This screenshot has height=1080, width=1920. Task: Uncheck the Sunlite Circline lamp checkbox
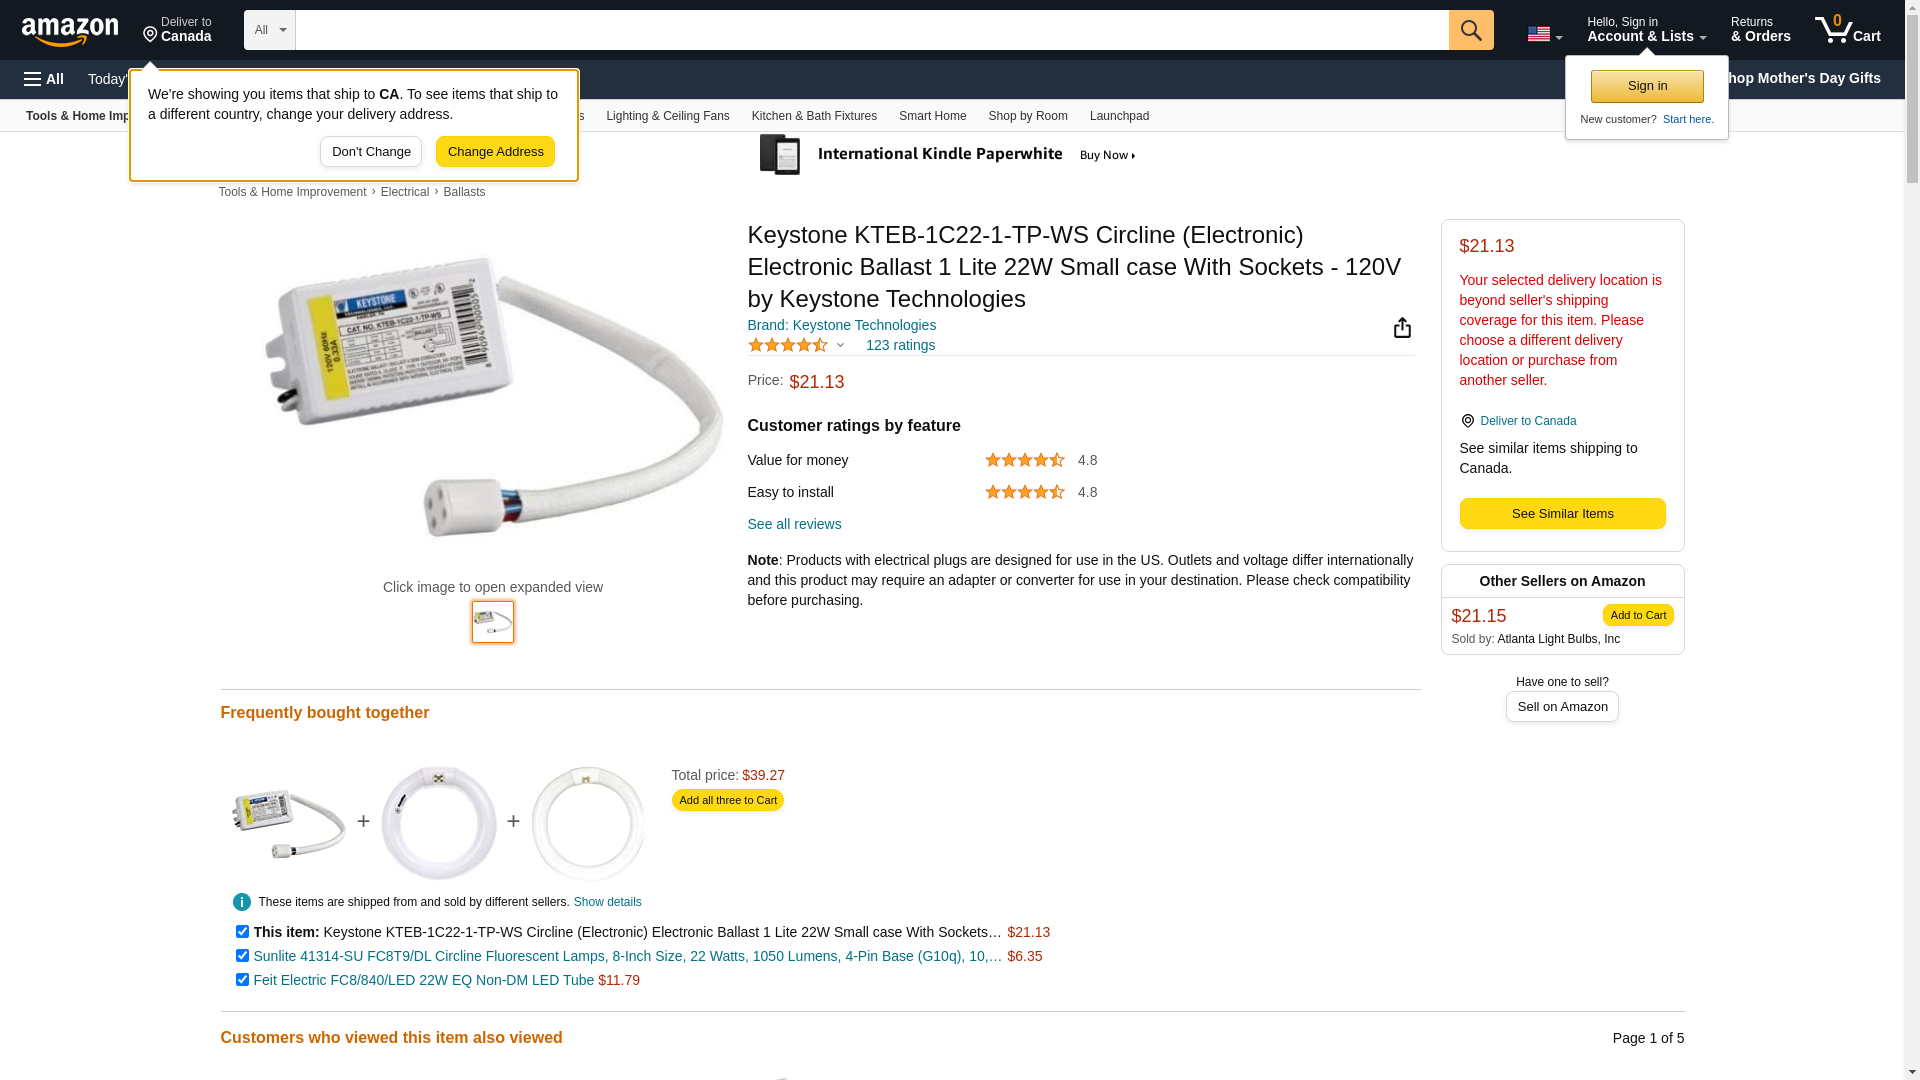click(242, 956)
